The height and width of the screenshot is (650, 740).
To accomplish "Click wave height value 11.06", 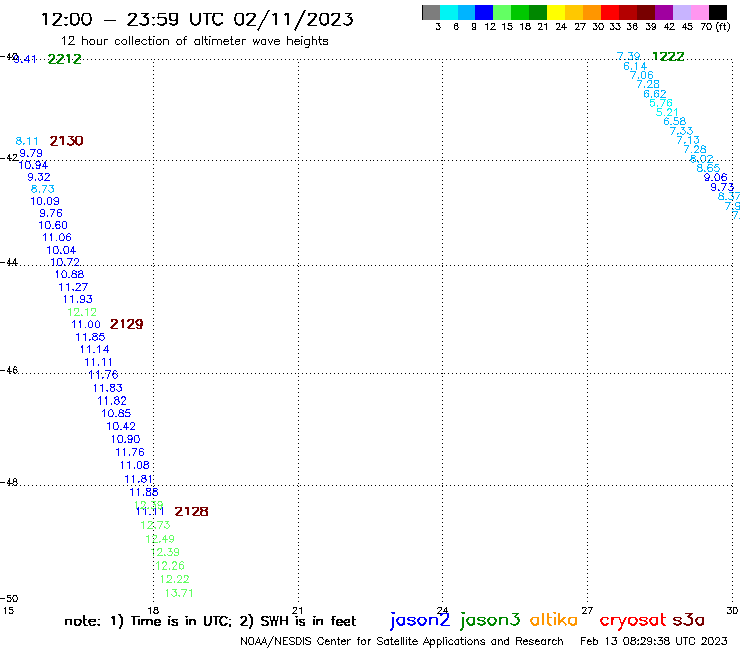I will [57, 237].
